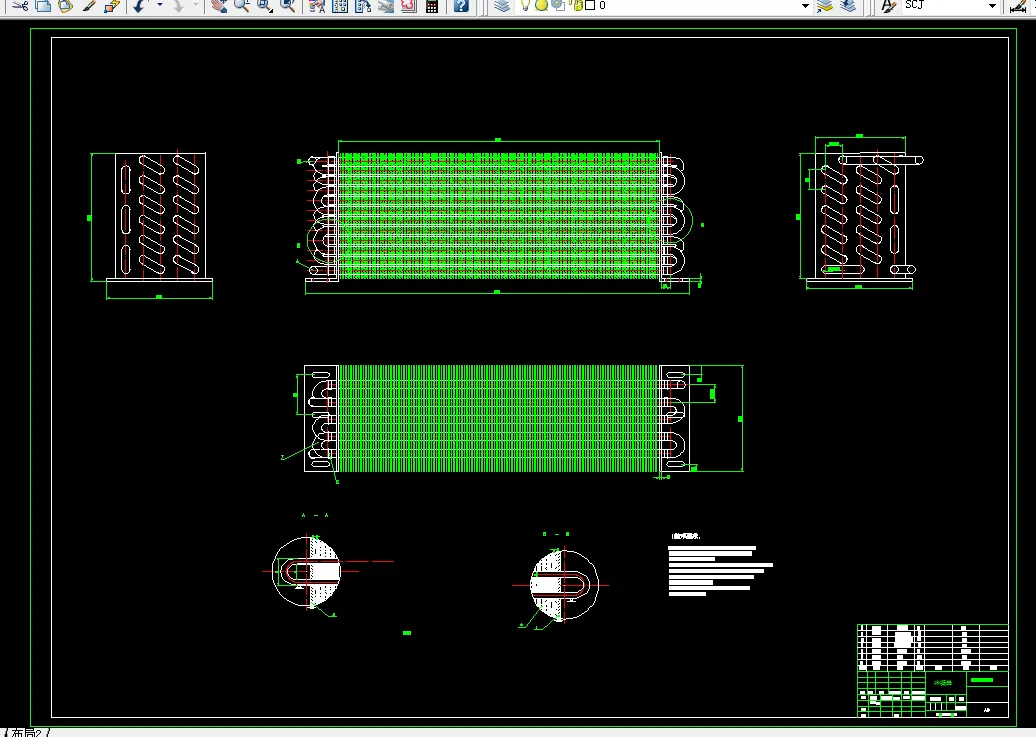The height and width of the screenshot is (737, 1036).
Task: Open Help with the question mark icon
Action: [461, 5]
